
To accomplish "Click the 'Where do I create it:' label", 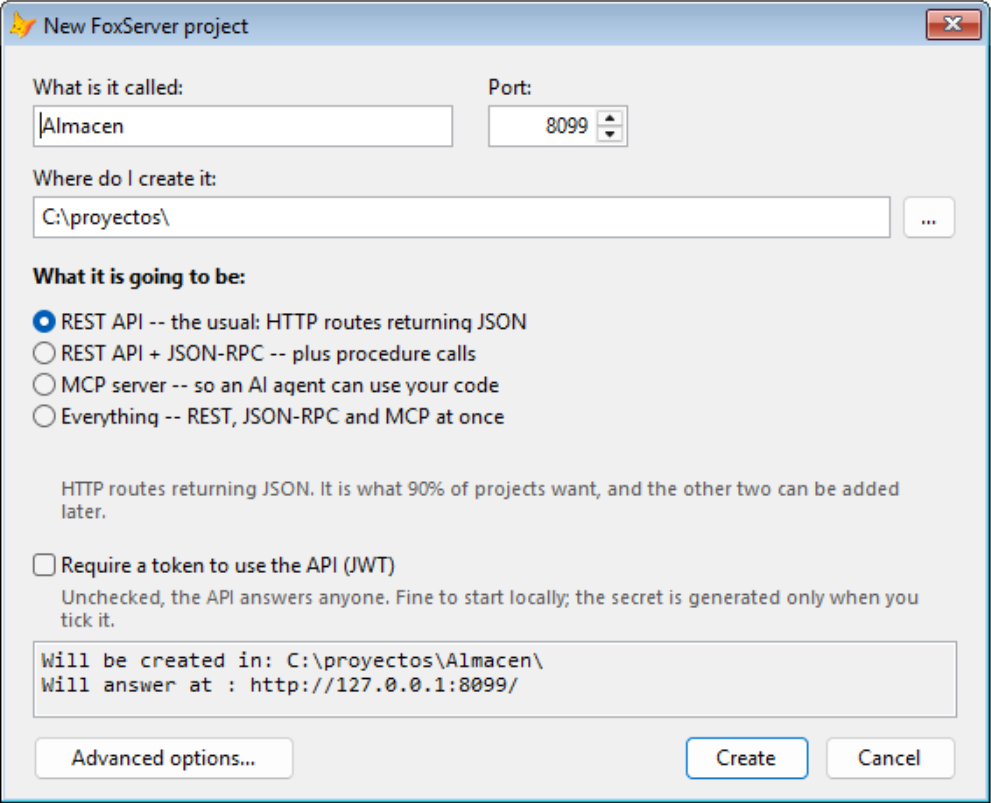I will pos(125,179).
